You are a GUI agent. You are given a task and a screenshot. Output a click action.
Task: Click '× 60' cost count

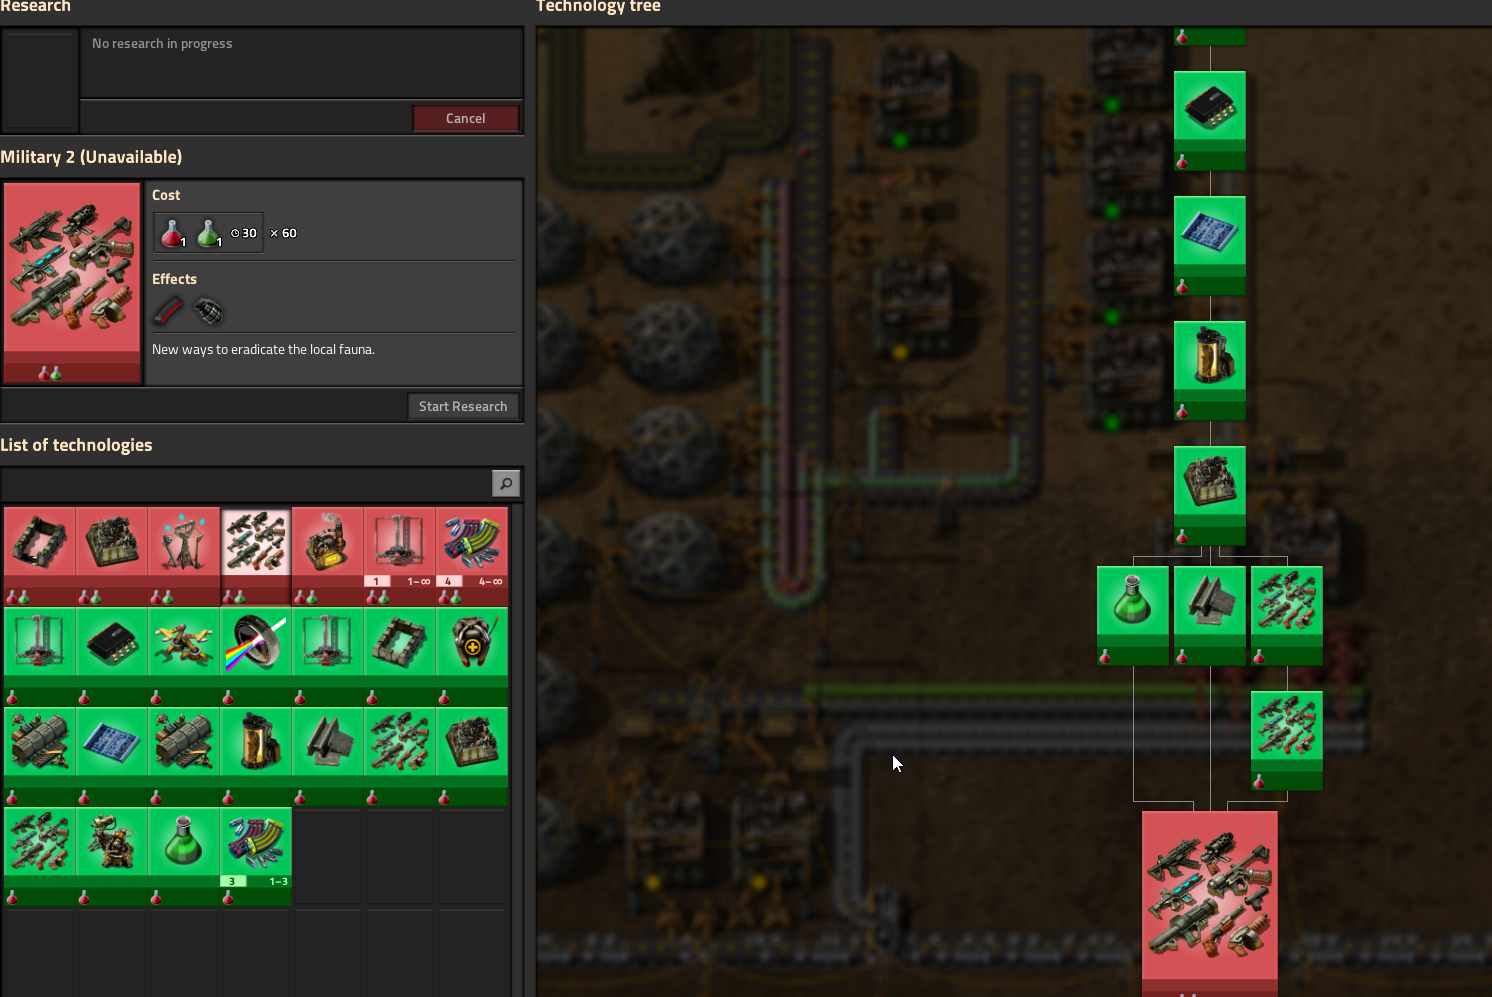pos(283,233)
